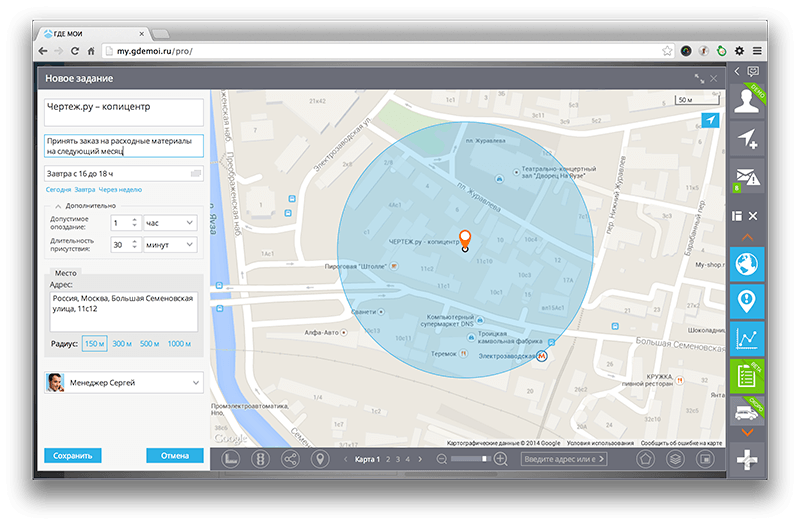Open the globe map section
The width and height of the screenshot is (800, 525).
(x=746, y=264)
